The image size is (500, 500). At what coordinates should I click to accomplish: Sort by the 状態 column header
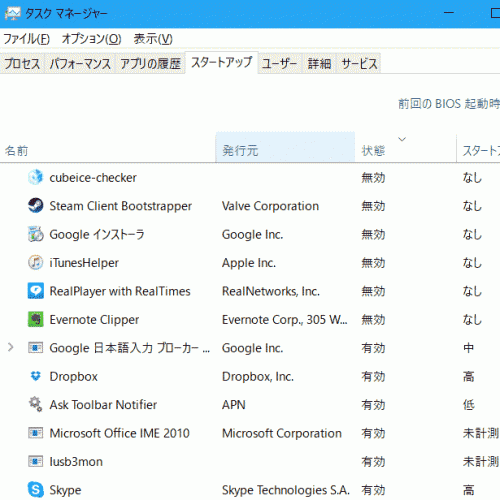coord(406,147)
